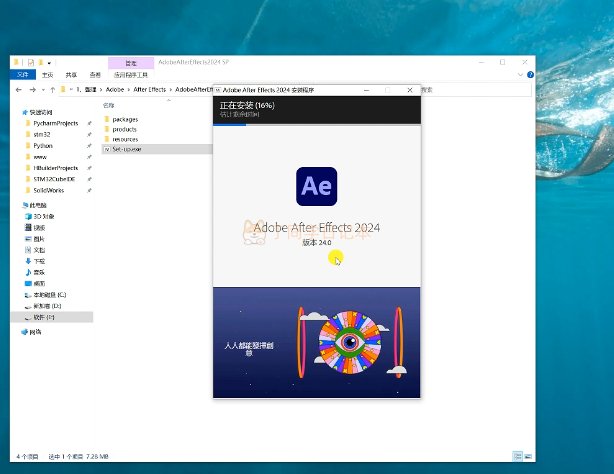Click the installation progress bar

(316, 124)
